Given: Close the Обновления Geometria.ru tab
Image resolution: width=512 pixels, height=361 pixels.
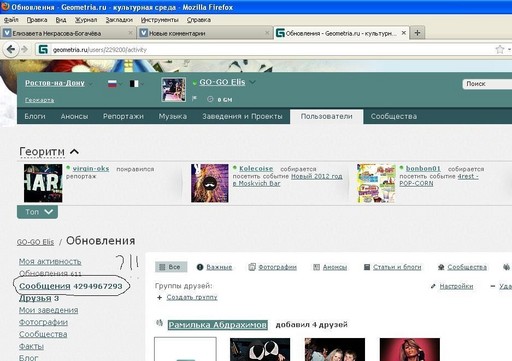Looking at the screenshot, I should [404, 33].
